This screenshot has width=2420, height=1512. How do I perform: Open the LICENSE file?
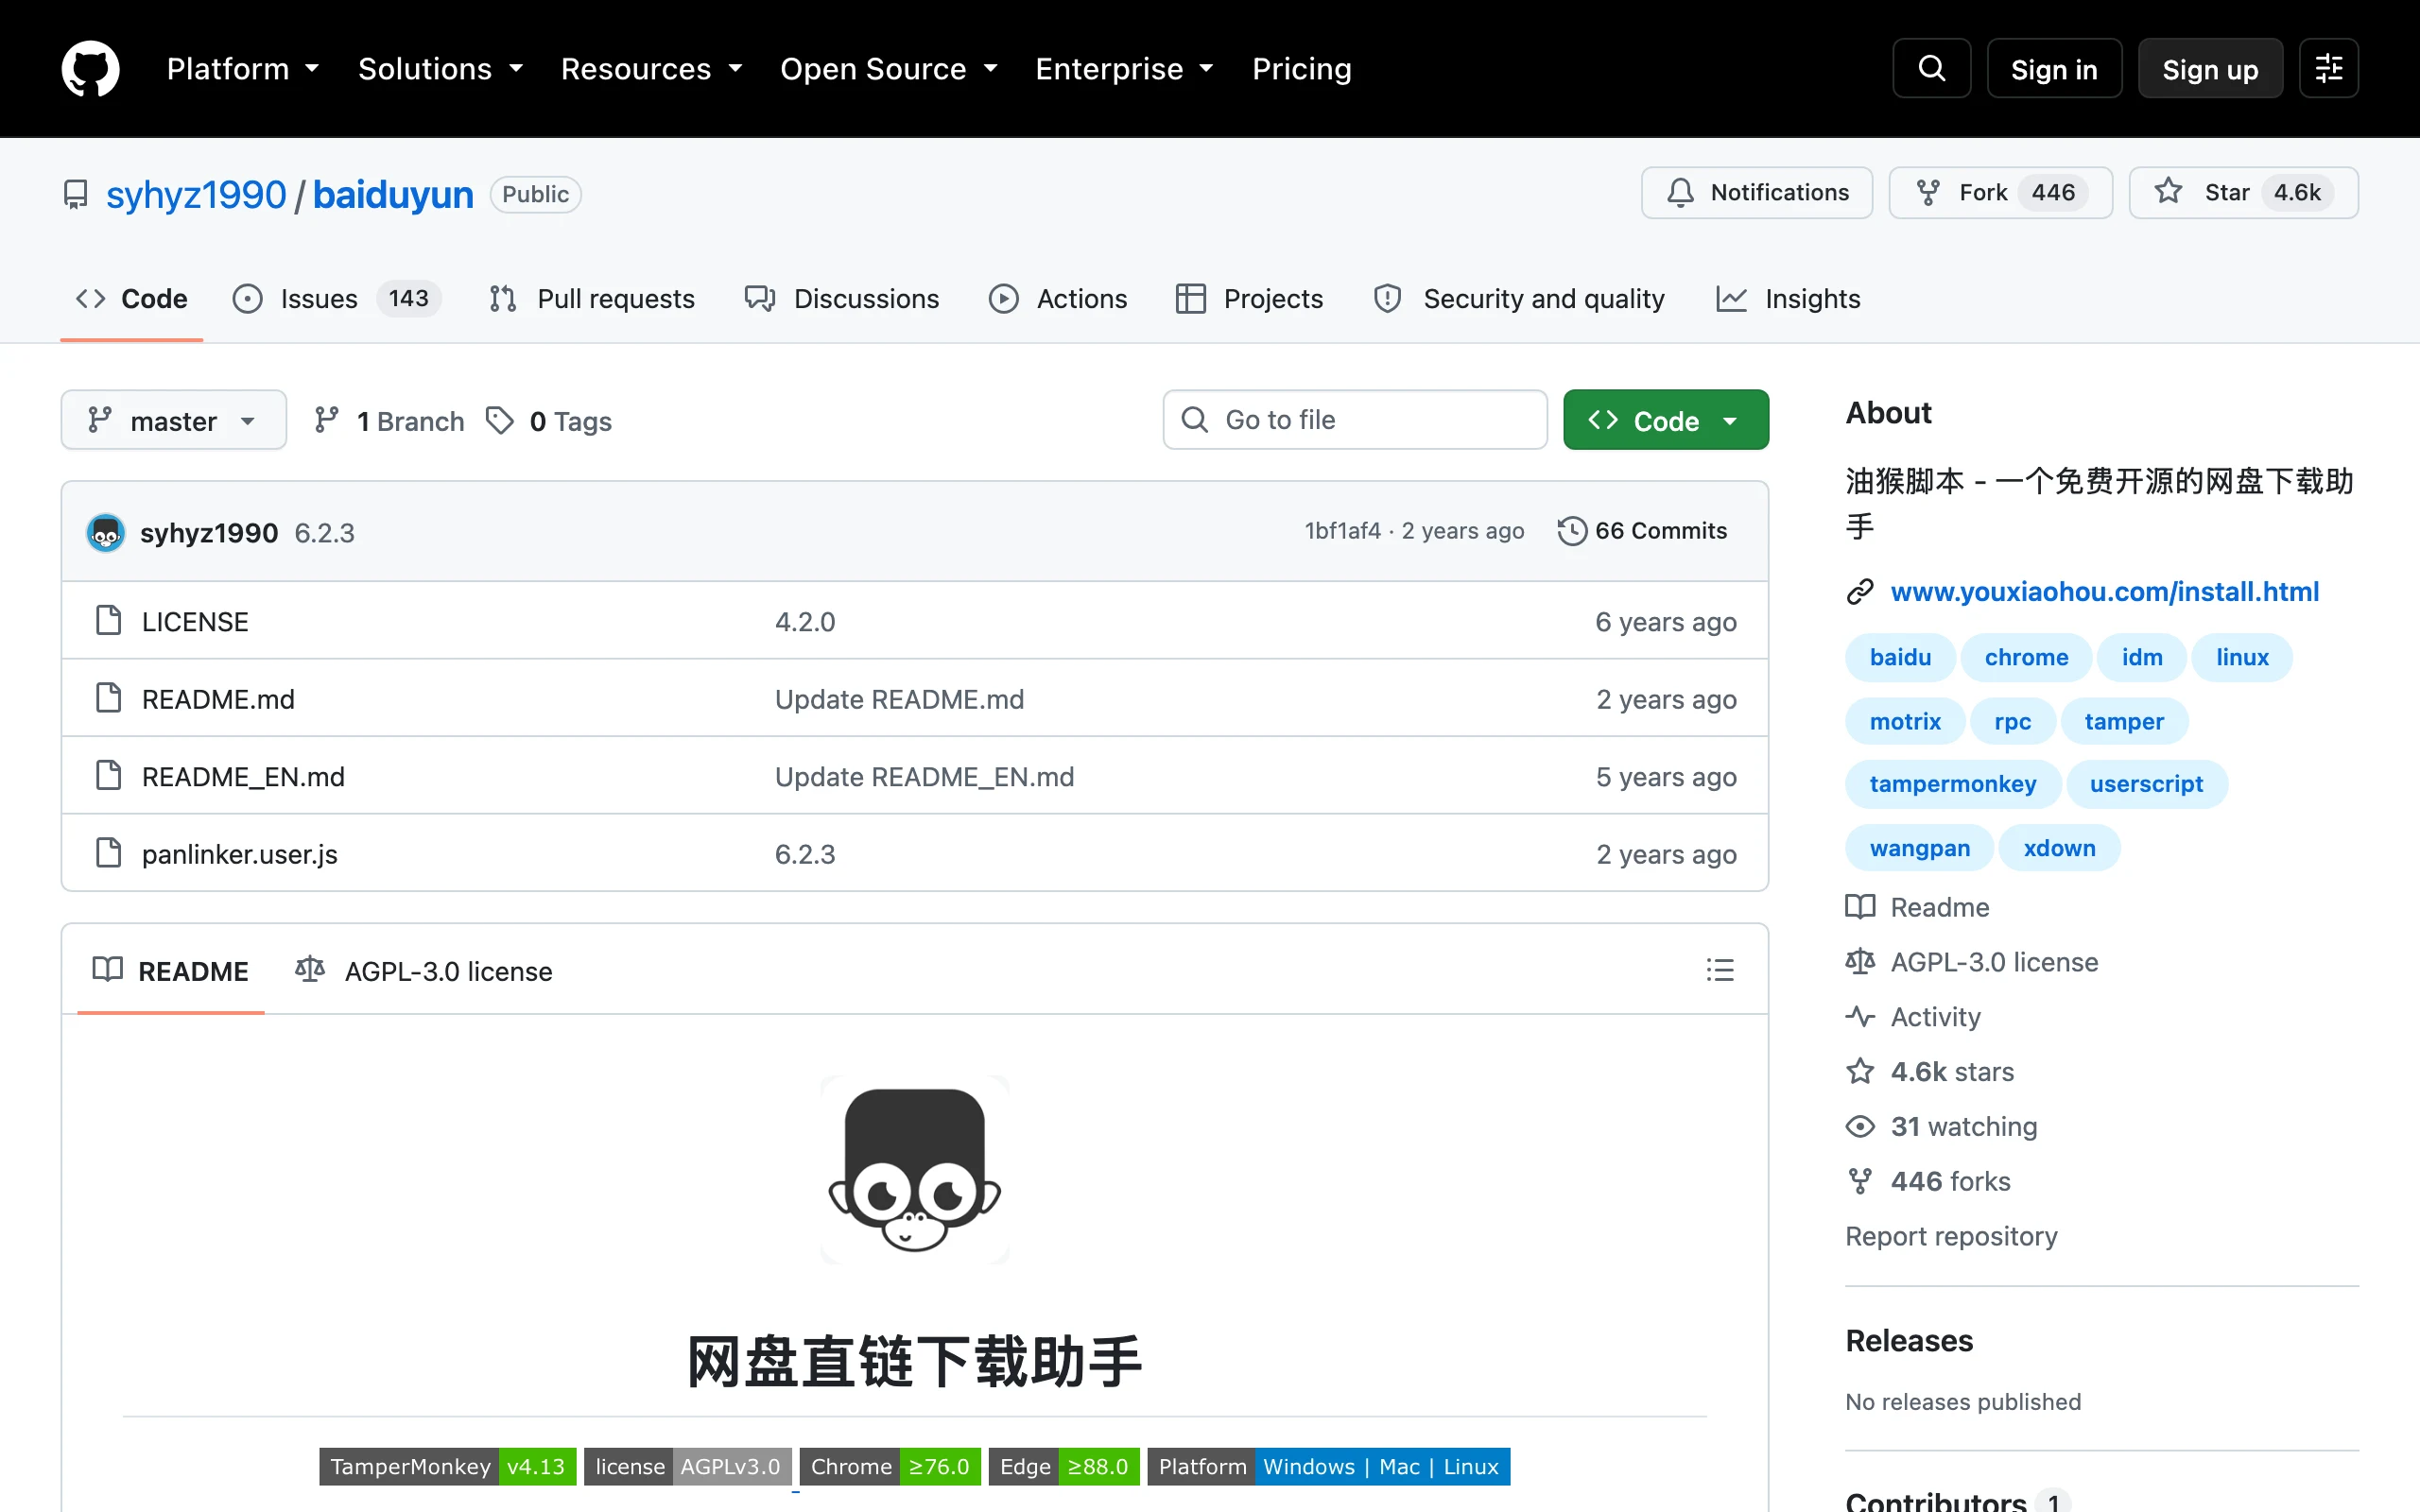(x=195, y=622)
